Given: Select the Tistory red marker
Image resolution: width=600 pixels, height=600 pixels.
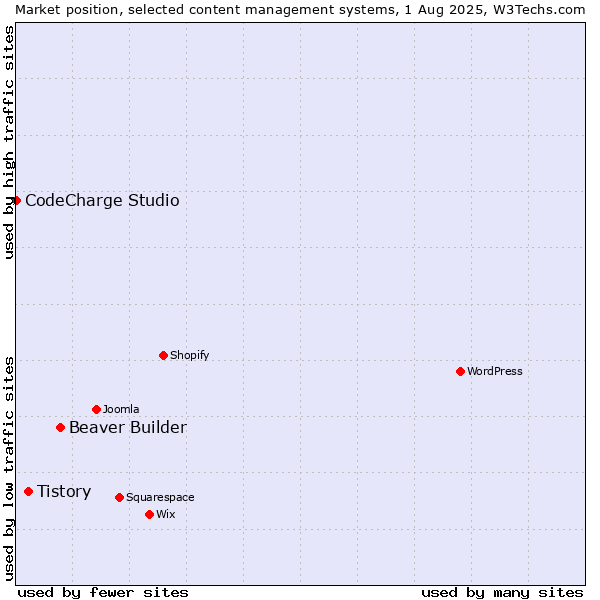Looking at the screenshot, I should tap(28, 491).
